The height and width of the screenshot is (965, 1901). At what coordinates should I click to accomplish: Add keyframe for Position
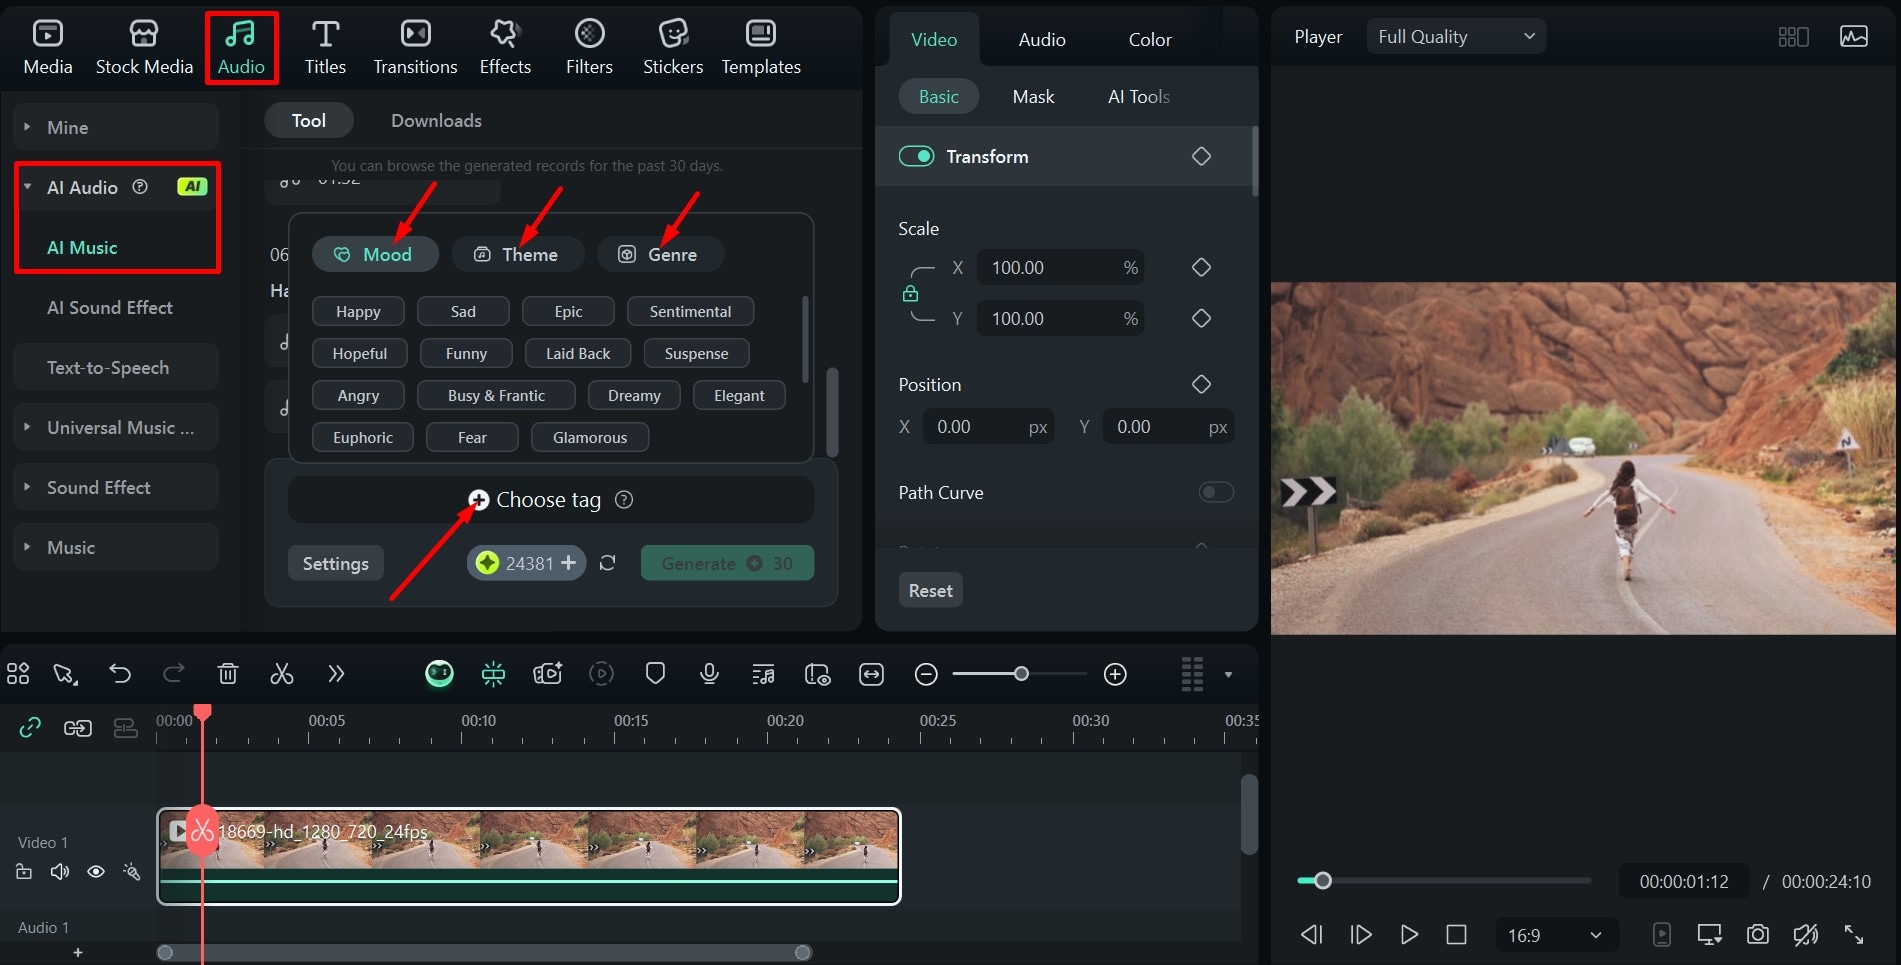1201,384
